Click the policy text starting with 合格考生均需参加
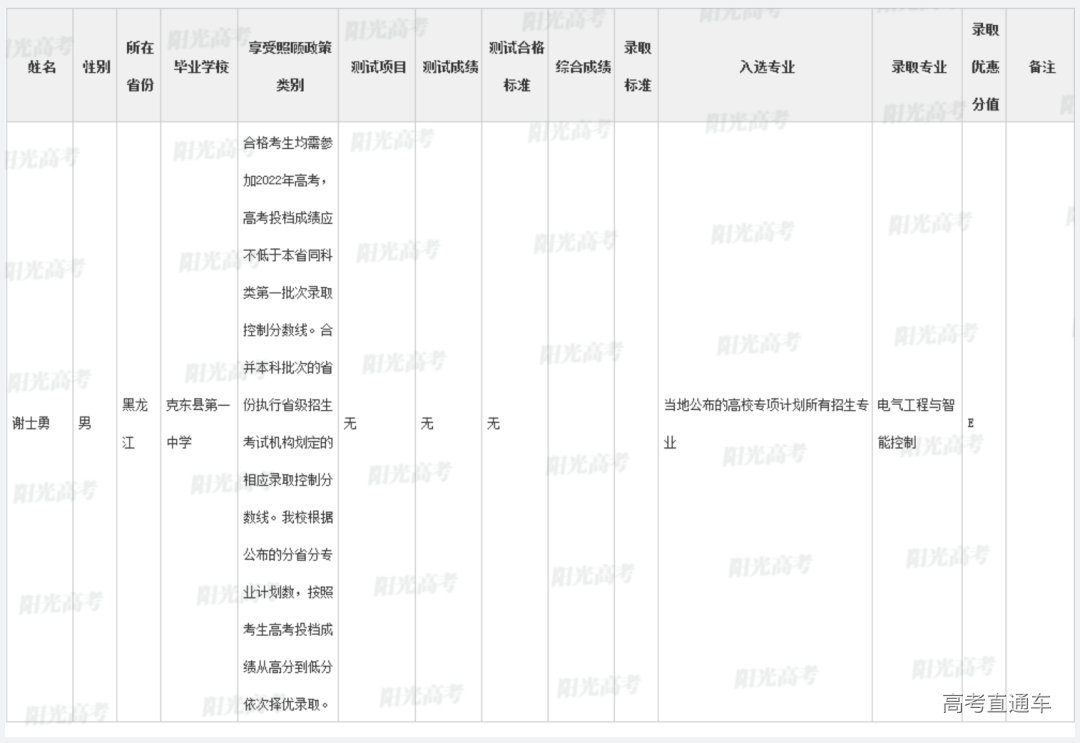This screenshot has width=1080, height=743. [x=288, y=423]
